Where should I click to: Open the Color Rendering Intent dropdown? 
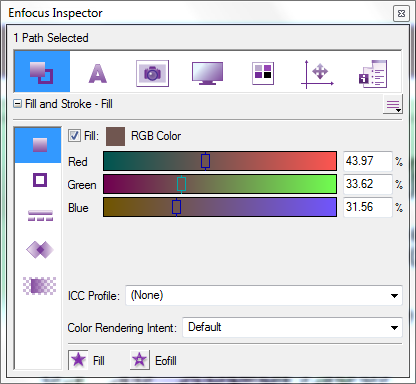(292, 327)
